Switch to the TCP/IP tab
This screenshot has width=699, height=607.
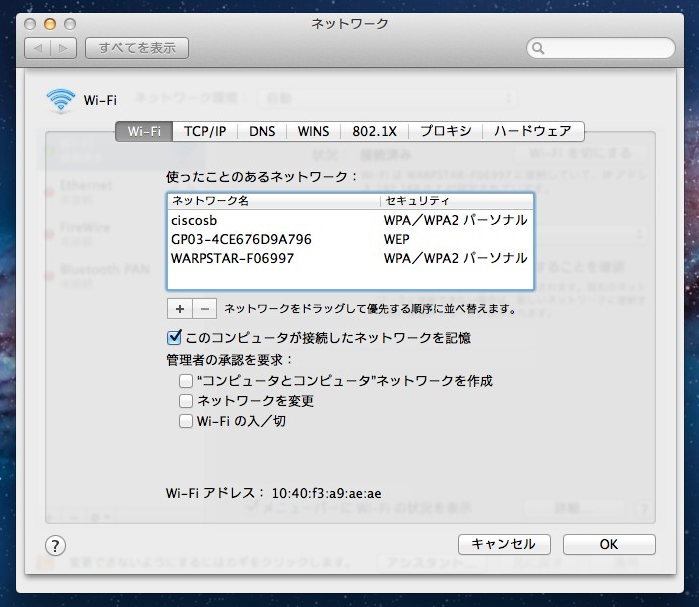coord(204,131)
